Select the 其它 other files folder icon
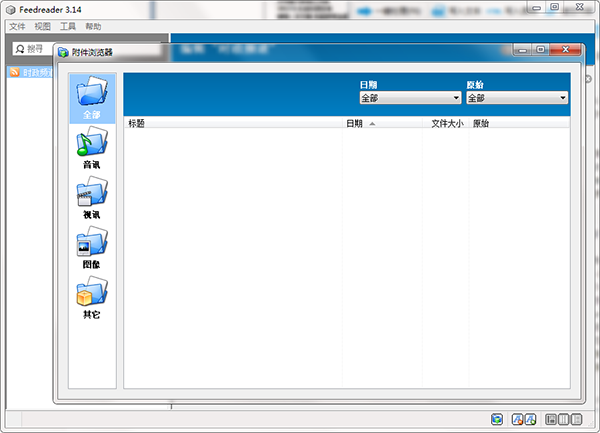600x433 pixels. click(92, 297)
